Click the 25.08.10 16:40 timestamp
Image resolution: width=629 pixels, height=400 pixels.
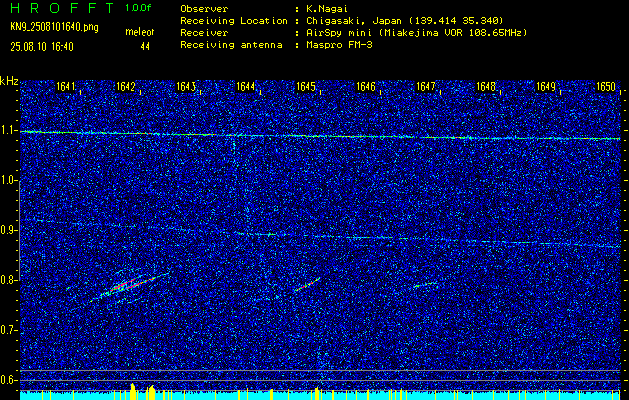(42, 47)
